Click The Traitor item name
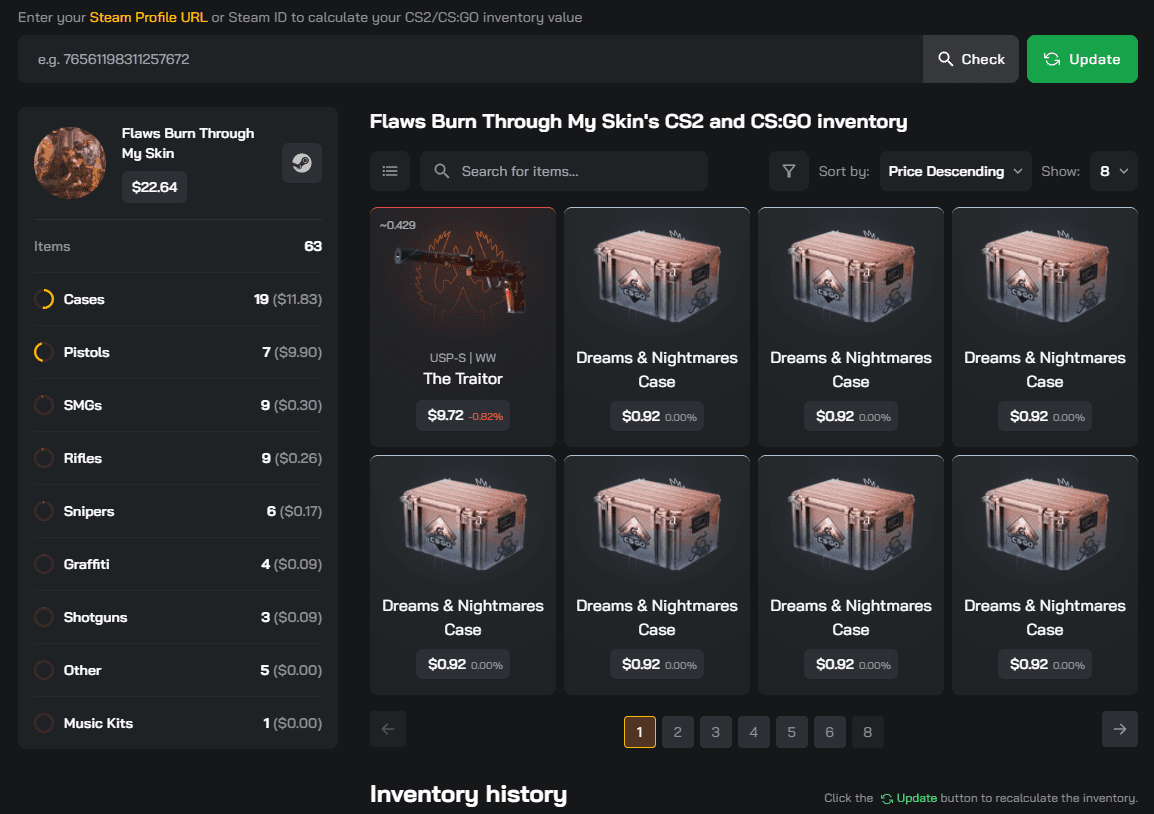 (x=463, y=378)
